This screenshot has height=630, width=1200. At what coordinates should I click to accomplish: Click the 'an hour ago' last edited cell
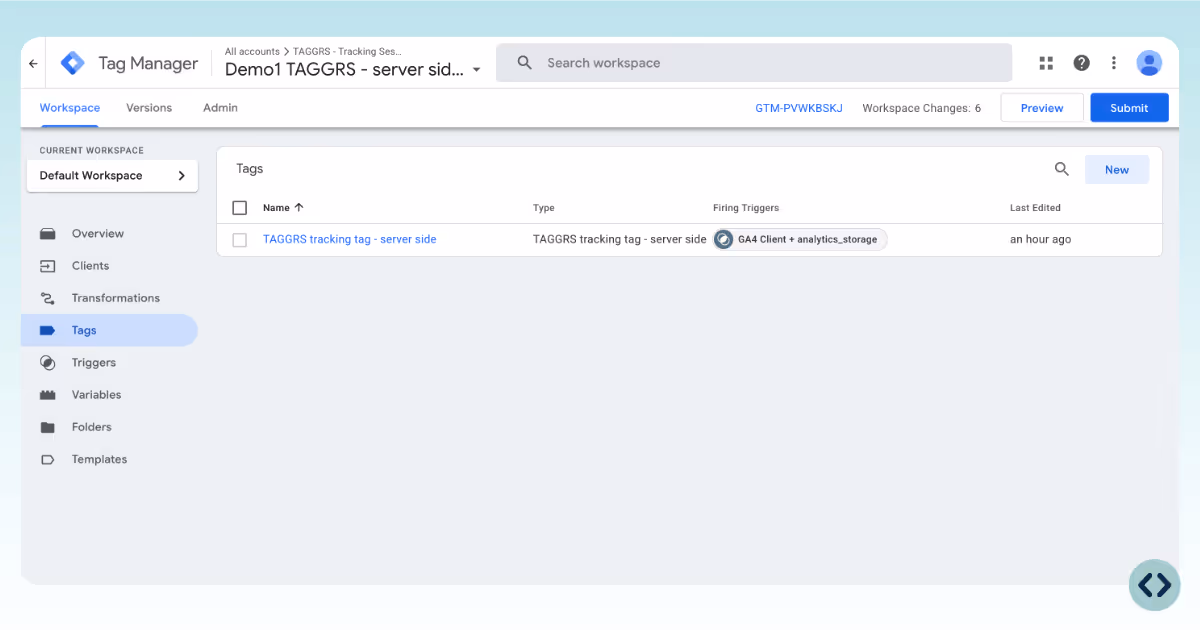click(x=1040, y=240)
